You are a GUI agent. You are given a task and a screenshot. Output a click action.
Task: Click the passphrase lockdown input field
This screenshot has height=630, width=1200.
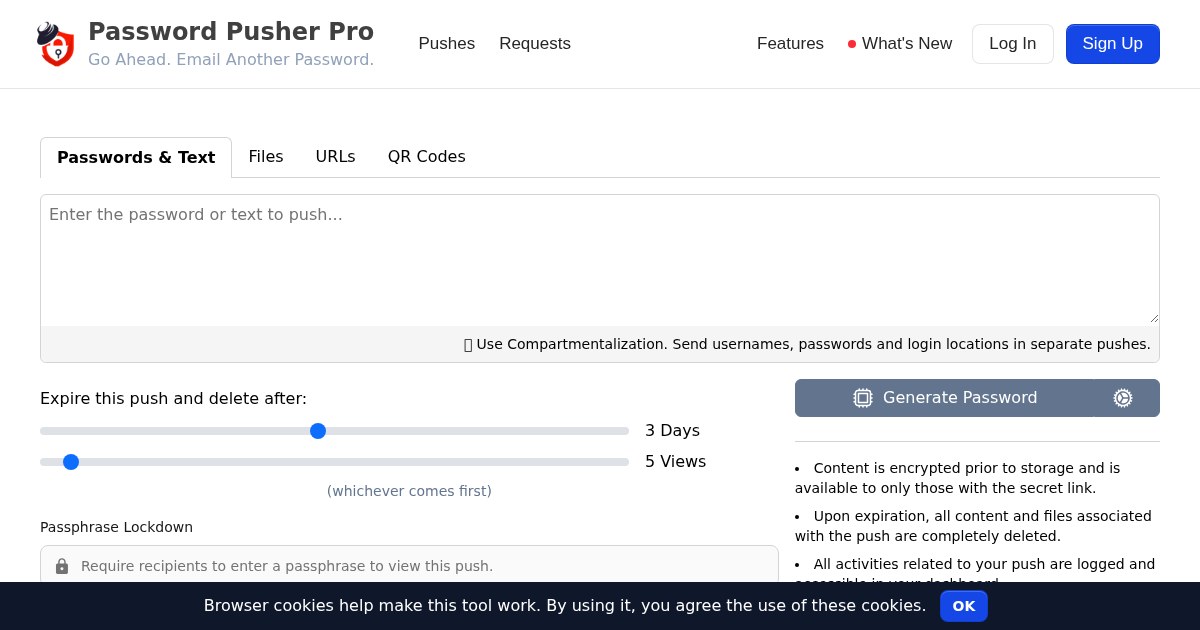409,566
